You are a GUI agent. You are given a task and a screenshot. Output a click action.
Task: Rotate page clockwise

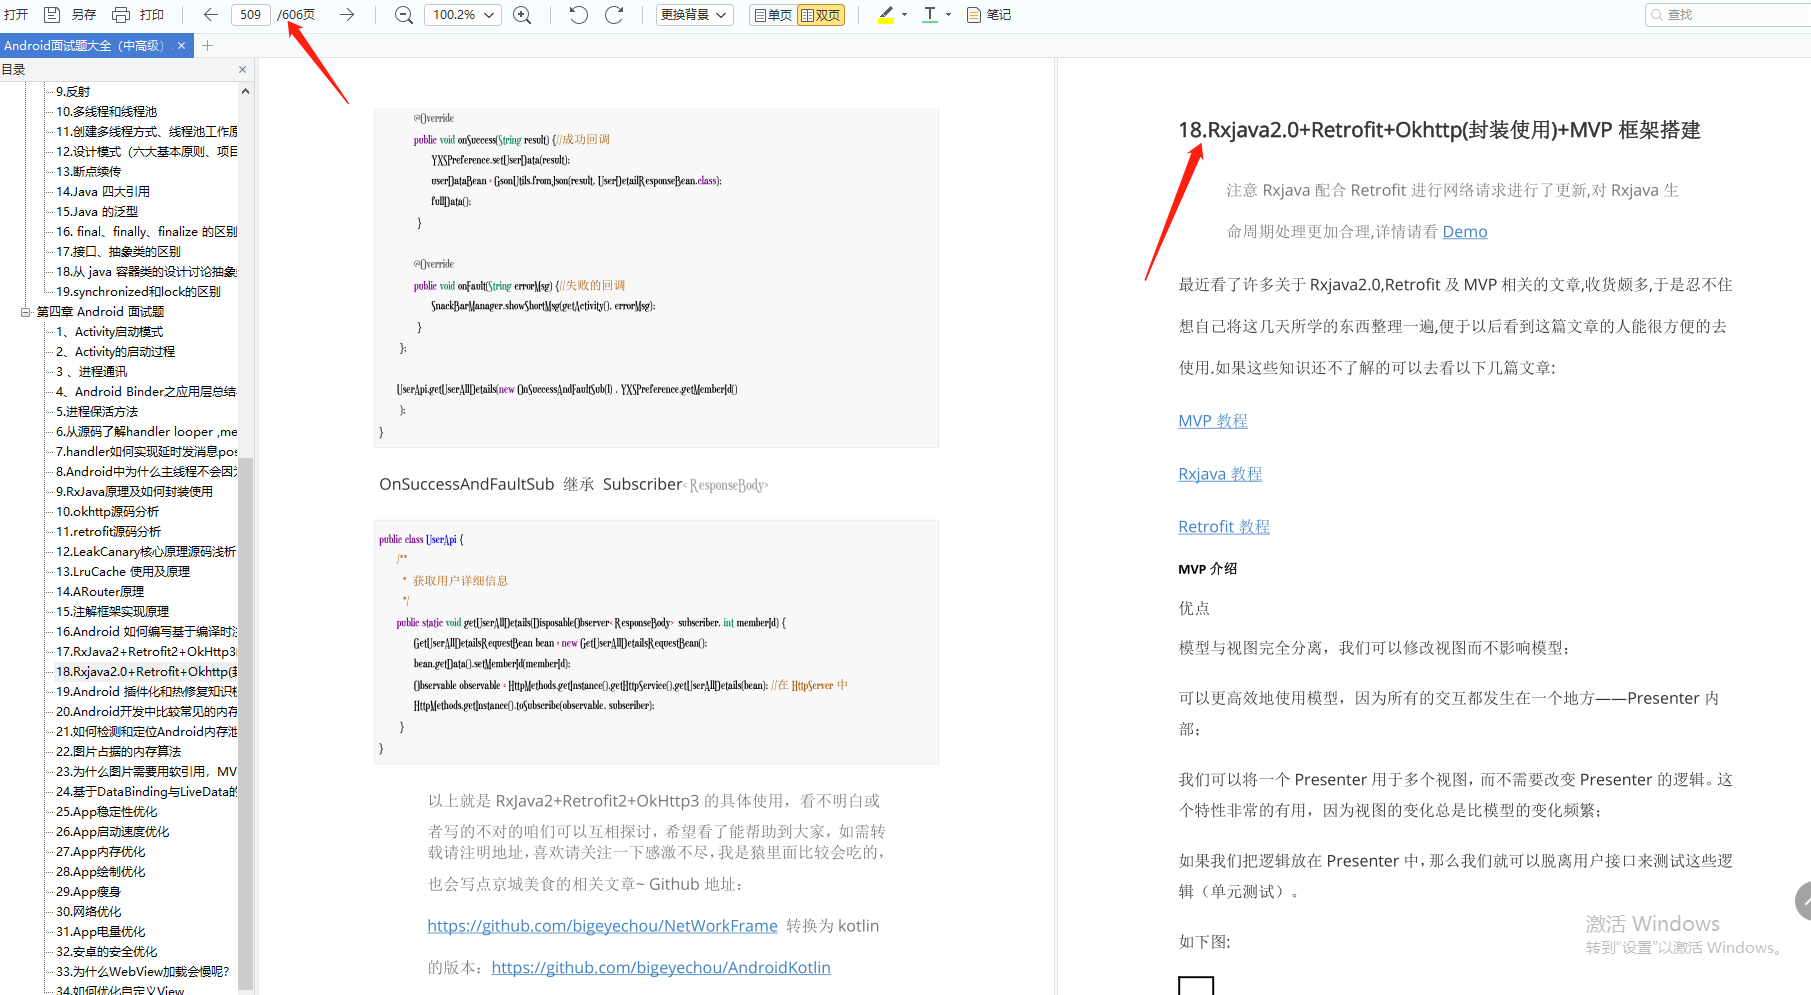pos(615,15)
